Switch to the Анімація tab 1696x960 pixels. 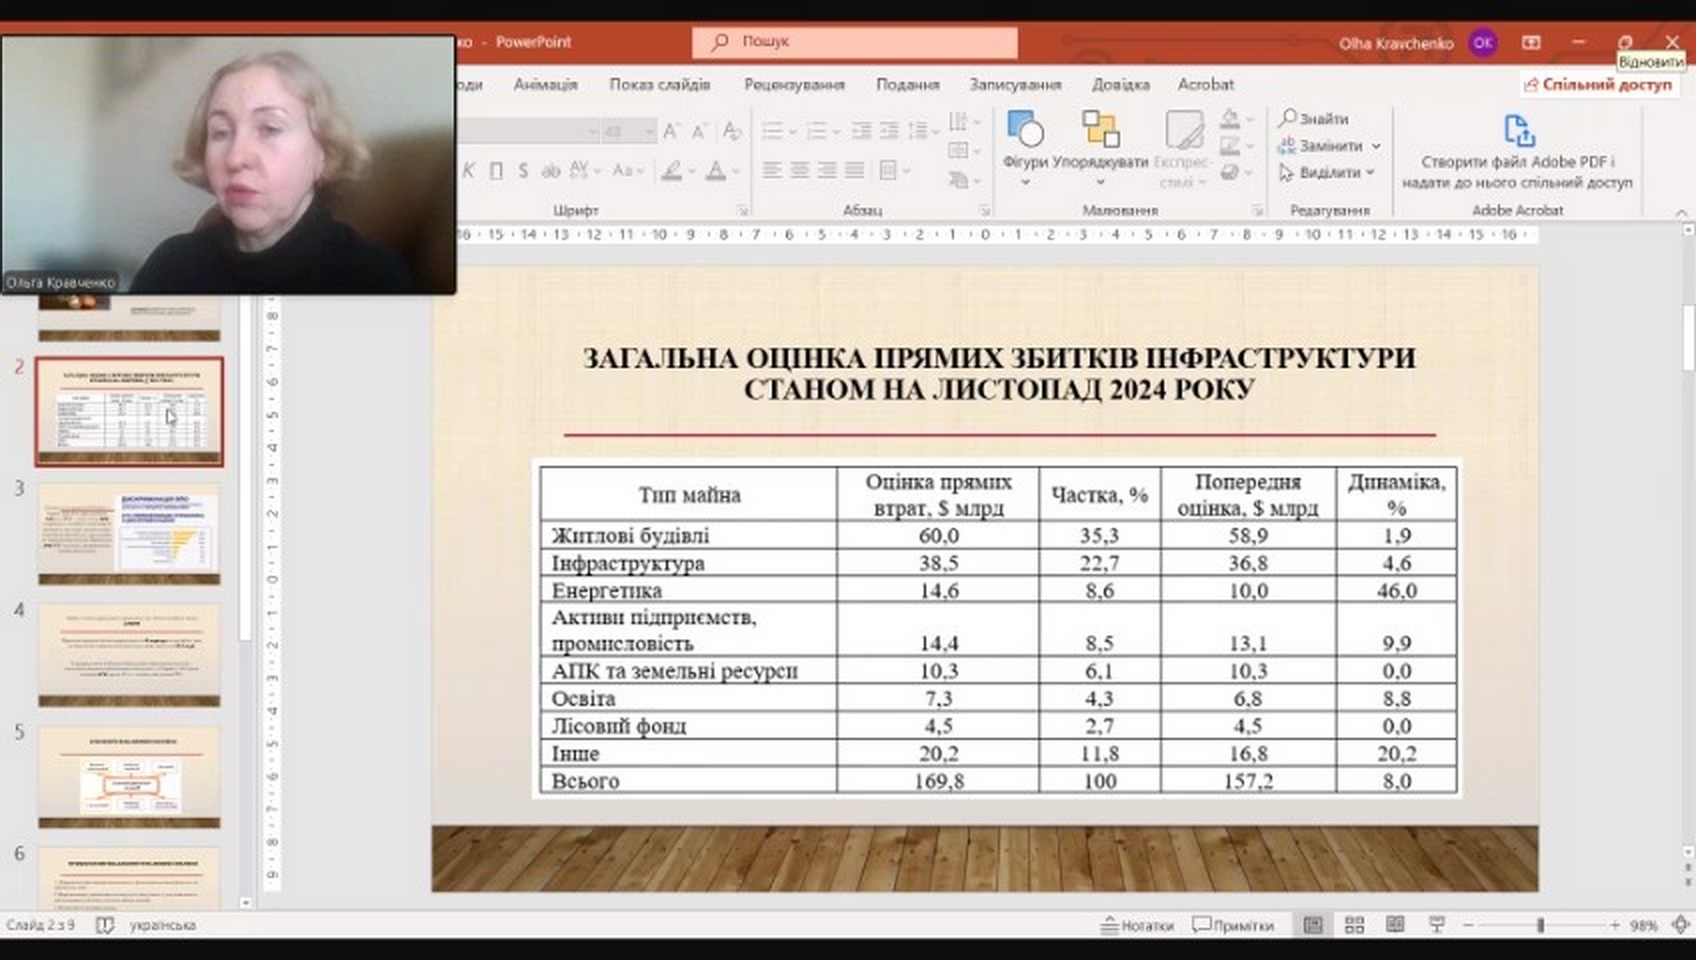(x=545, y=85)
